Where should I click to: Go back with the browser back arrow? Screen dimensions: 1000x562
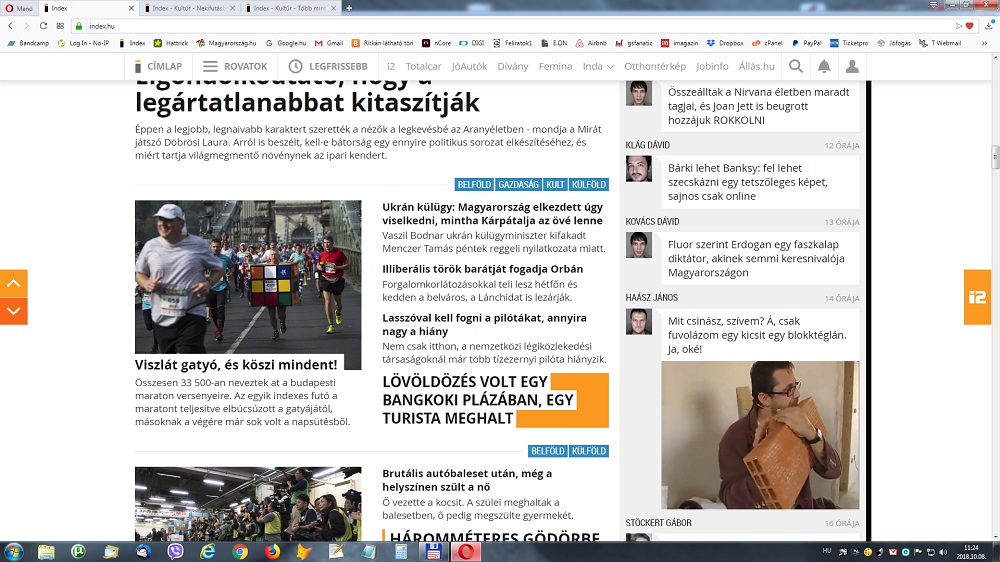pyautogui.click(x=10, y=26)
